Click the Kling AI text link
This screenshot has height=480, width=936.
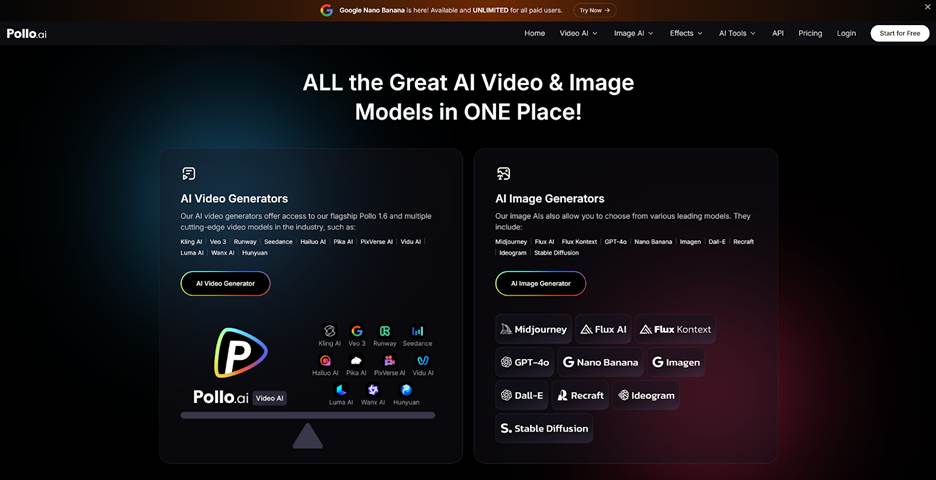[191, 242]
